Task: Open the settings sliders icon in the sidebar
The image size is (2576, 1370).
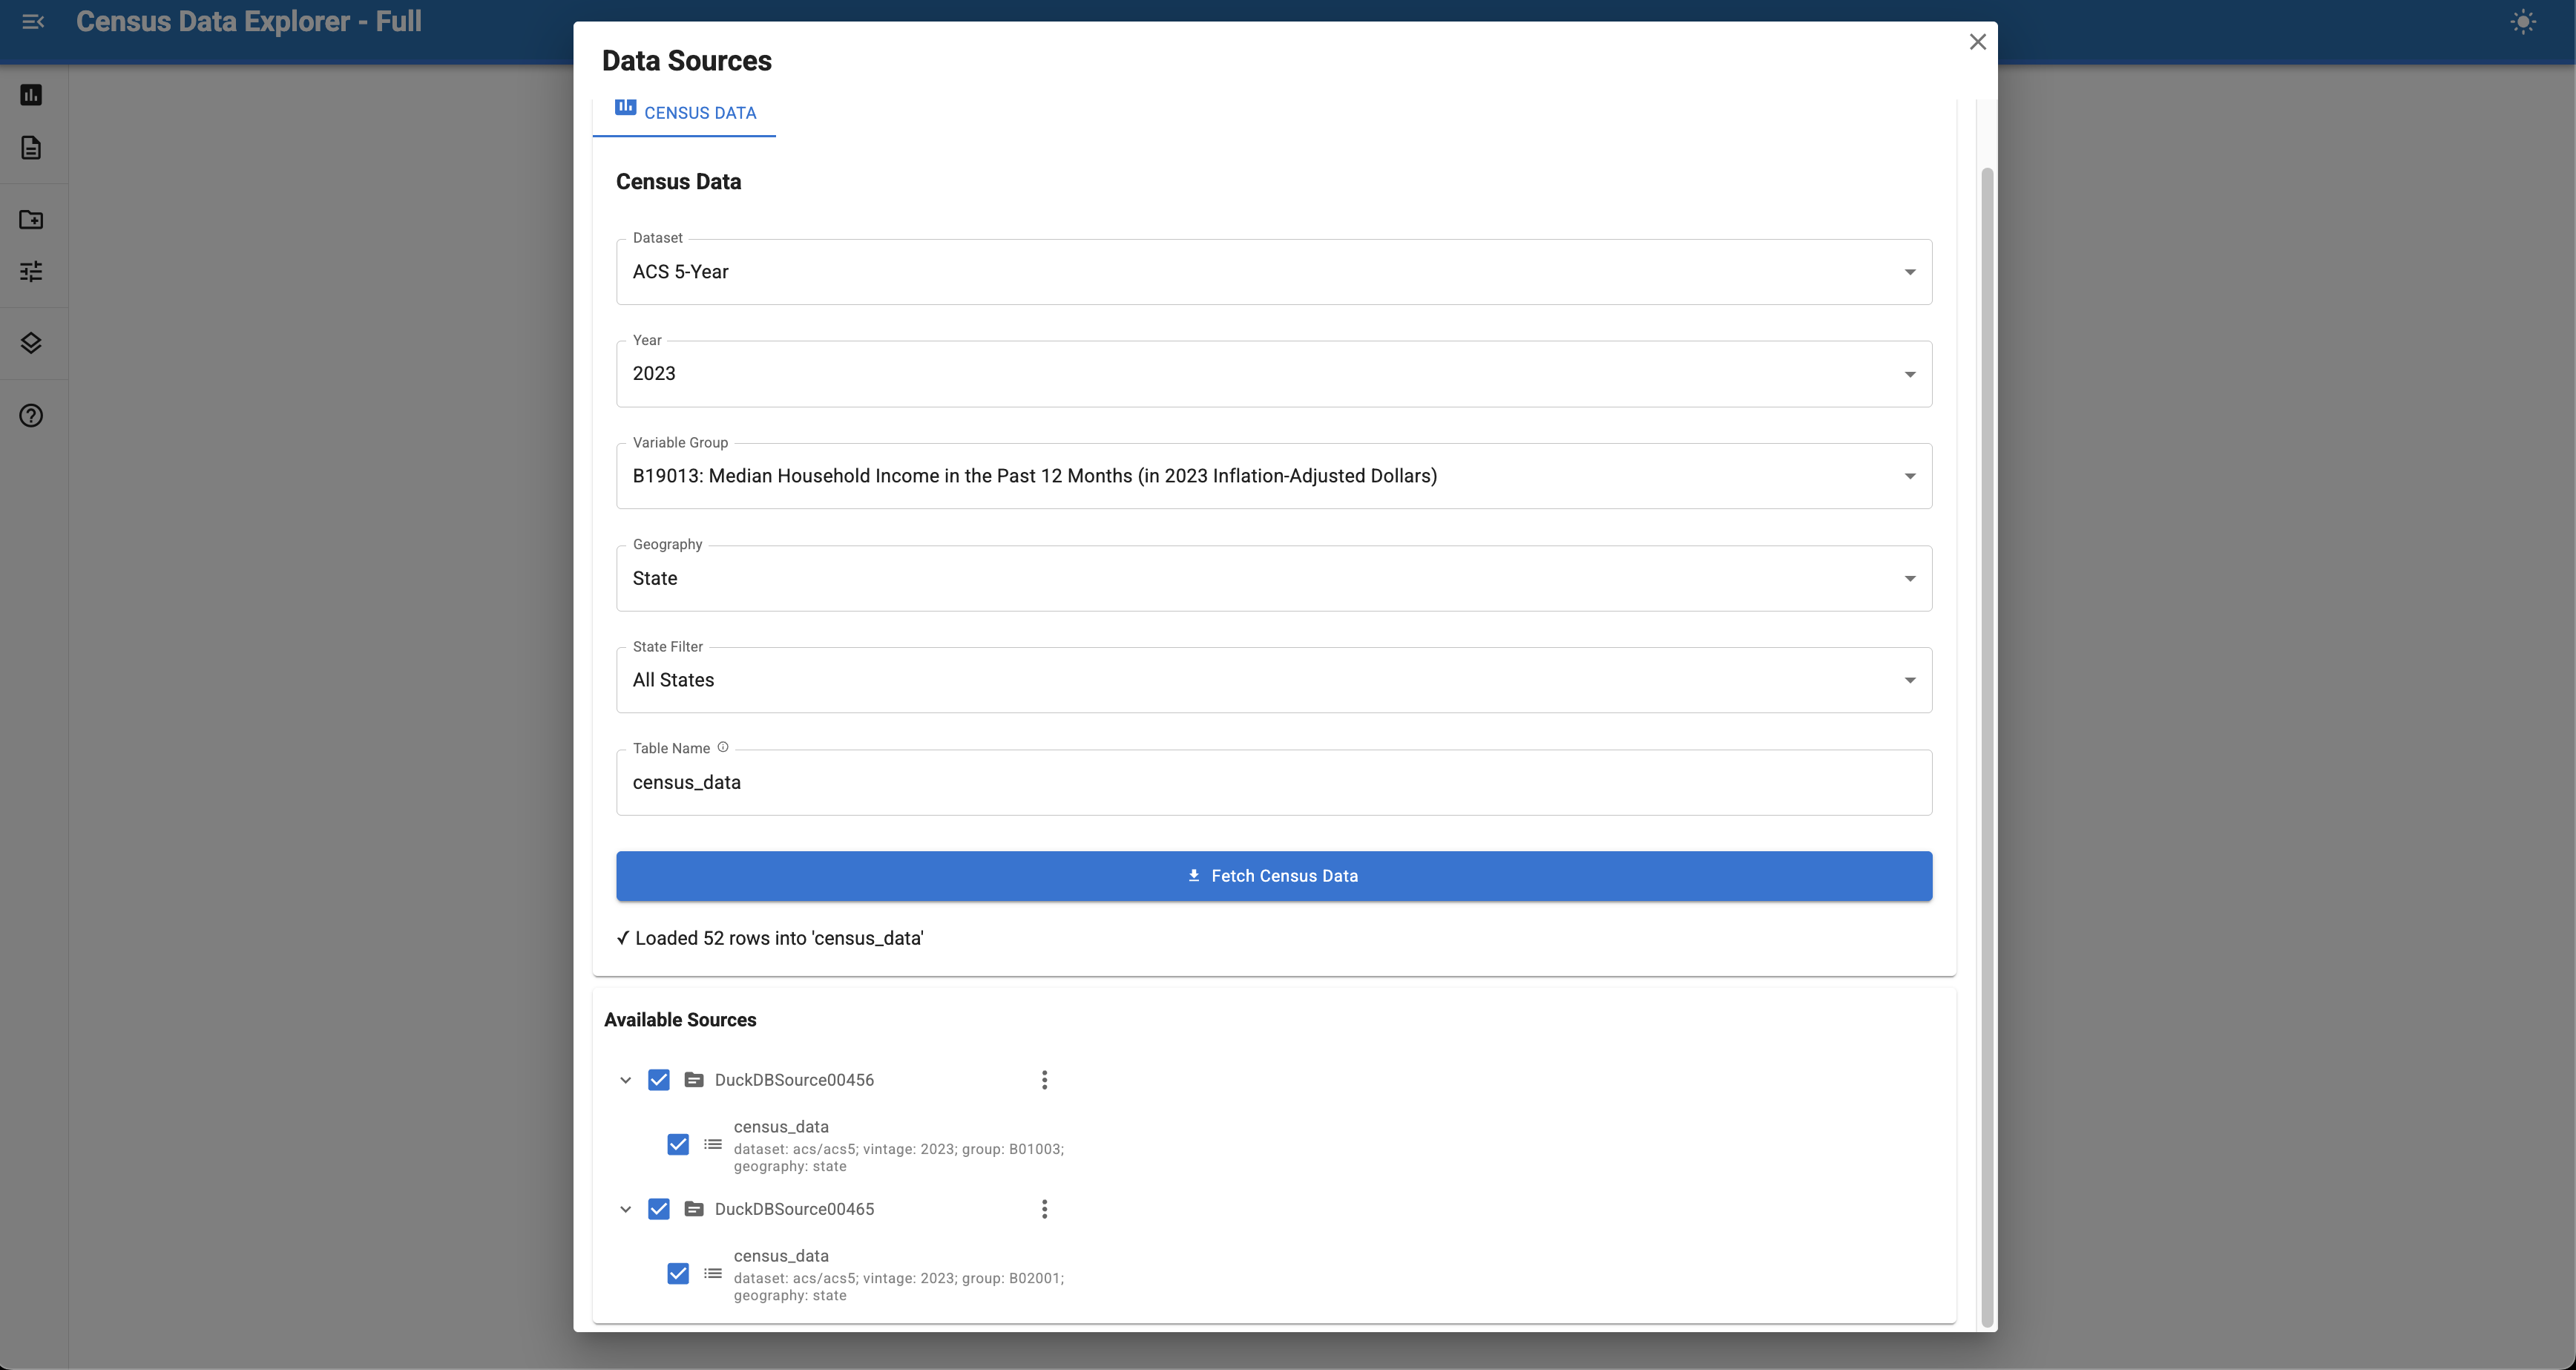Action: pyautogui.click(x=31, y=270)
